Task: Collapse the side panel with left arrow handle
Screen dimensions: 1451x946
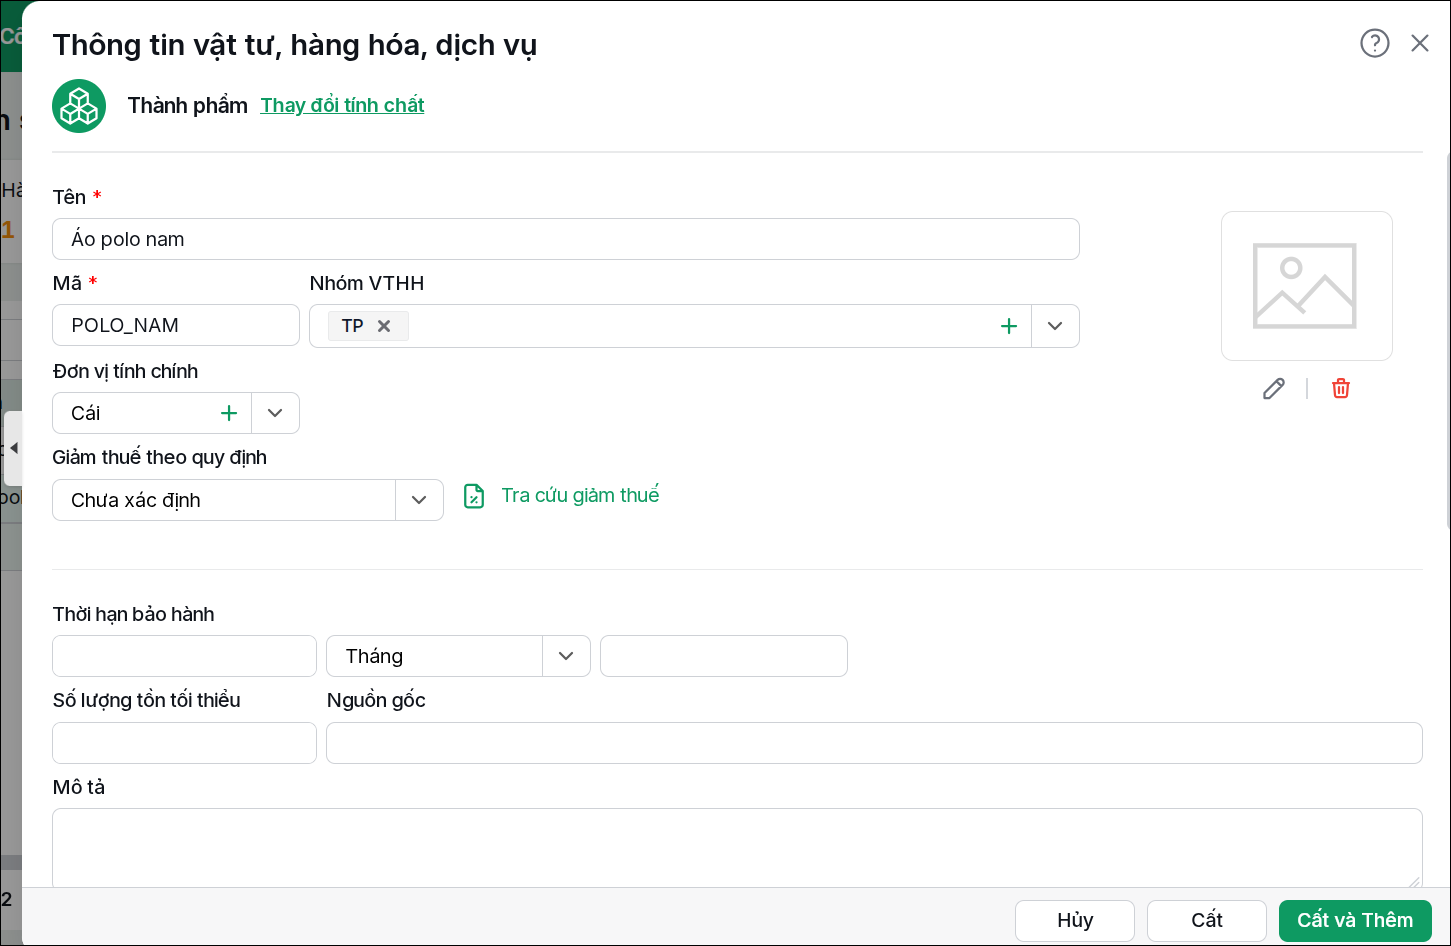Action: pyautogui.click(x=13, y=448)
